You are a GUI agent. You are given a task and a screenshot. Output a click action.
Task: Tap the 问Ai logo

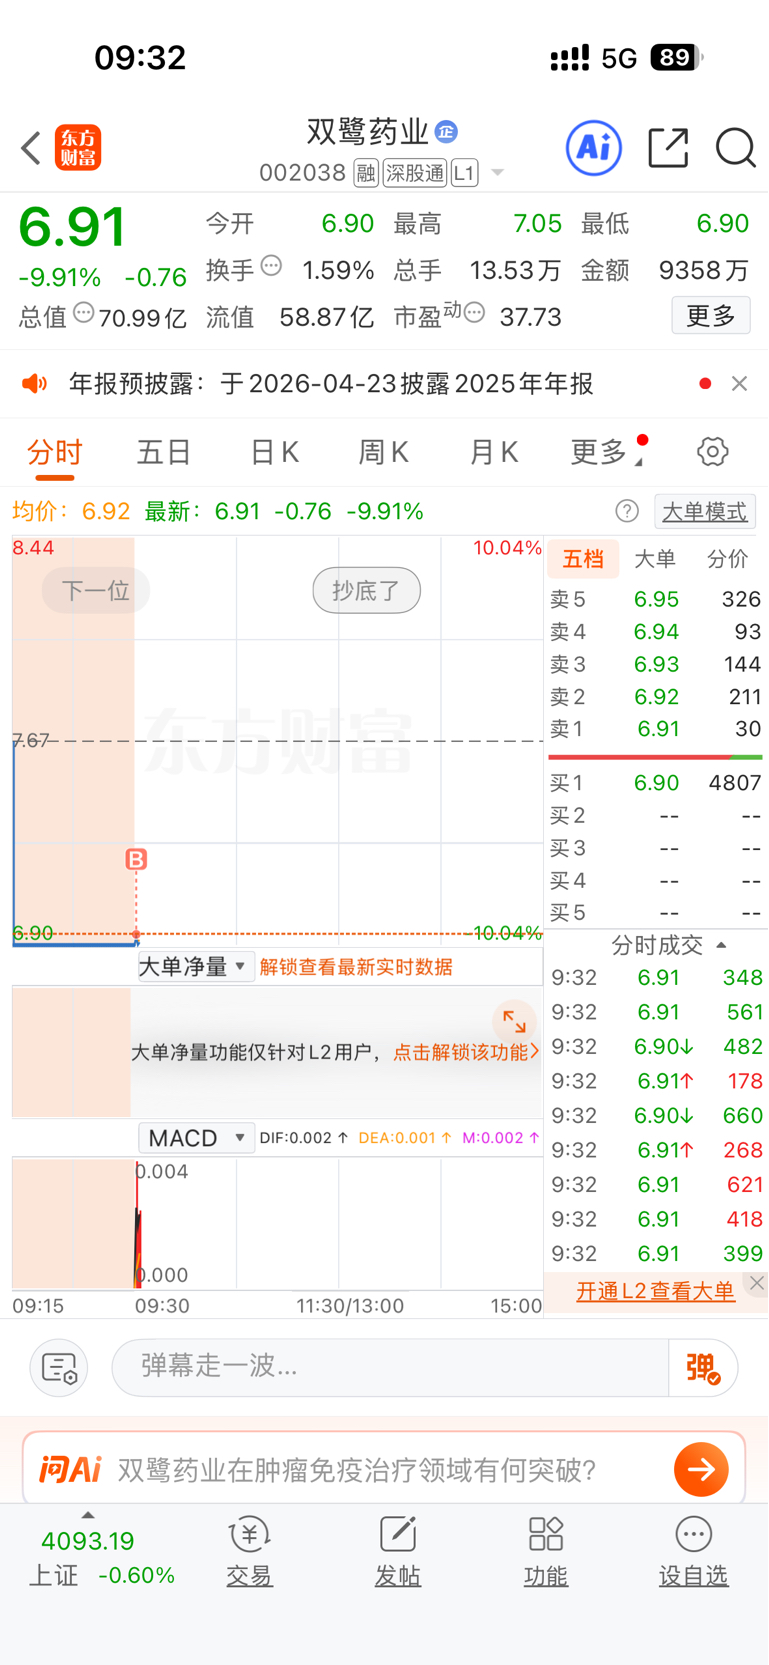point(70,1469)
